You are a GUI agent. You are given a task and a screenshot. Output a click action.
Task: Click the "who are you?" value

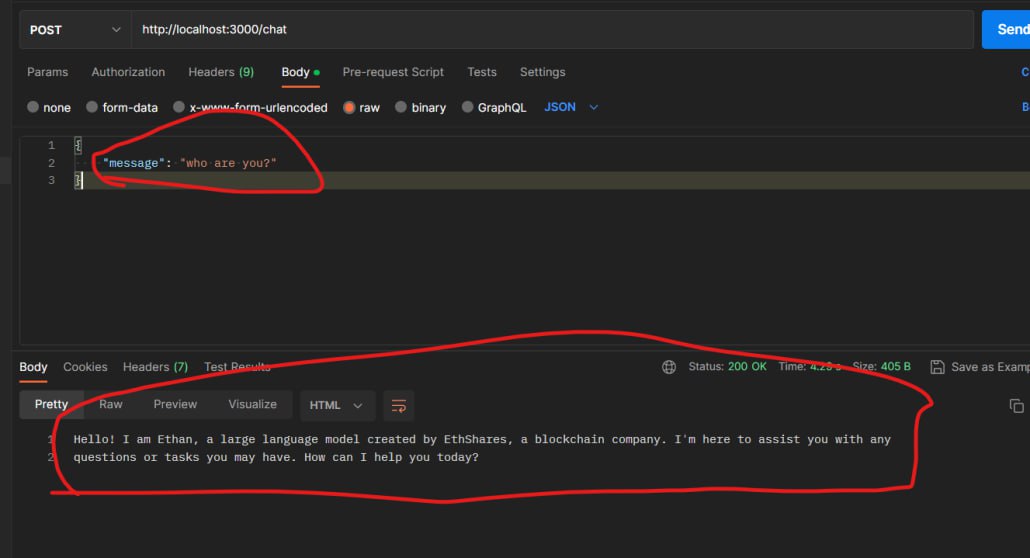coord(228,163)
